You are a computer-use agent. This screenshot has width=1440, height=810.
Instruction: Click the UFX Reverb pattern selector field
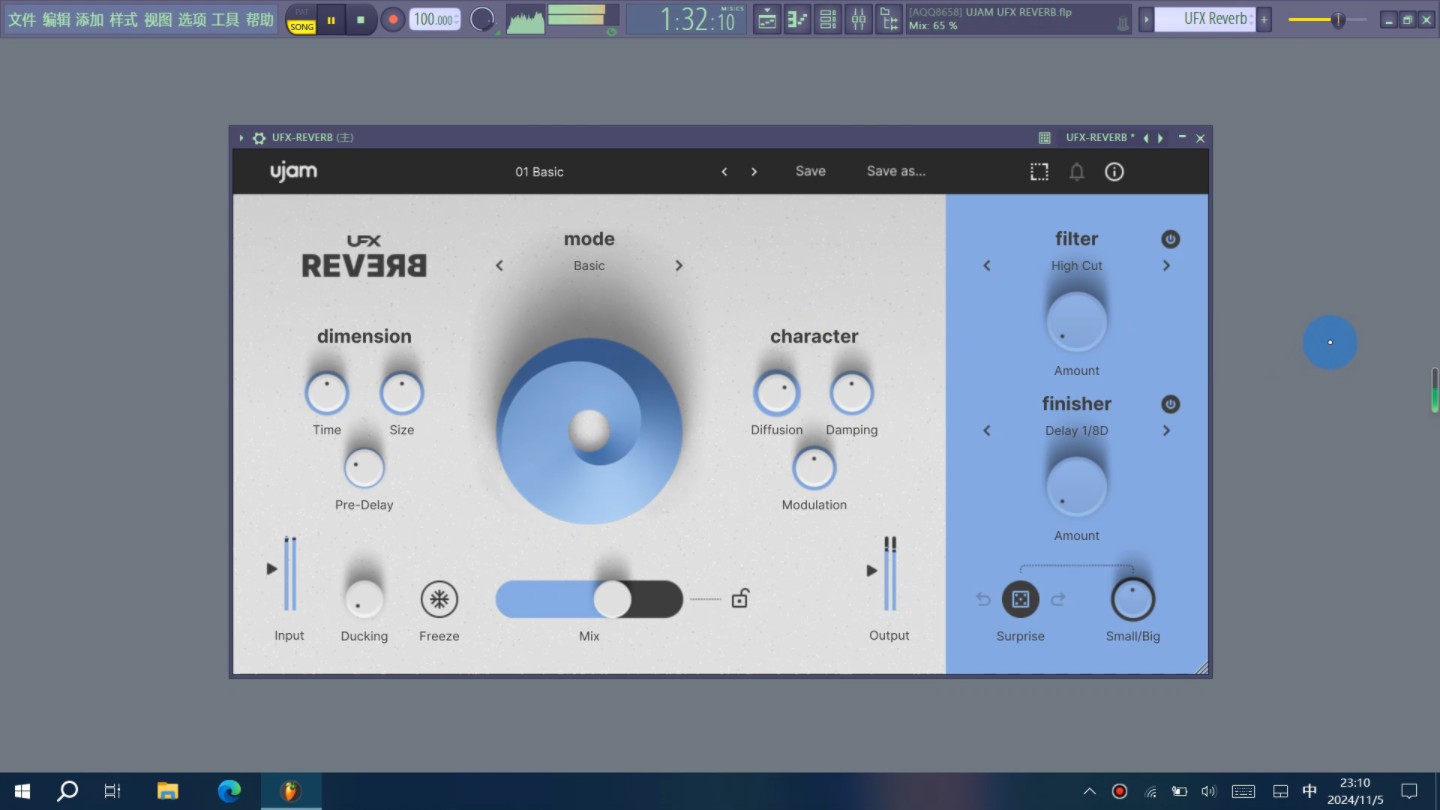[x=1205, y=19]
